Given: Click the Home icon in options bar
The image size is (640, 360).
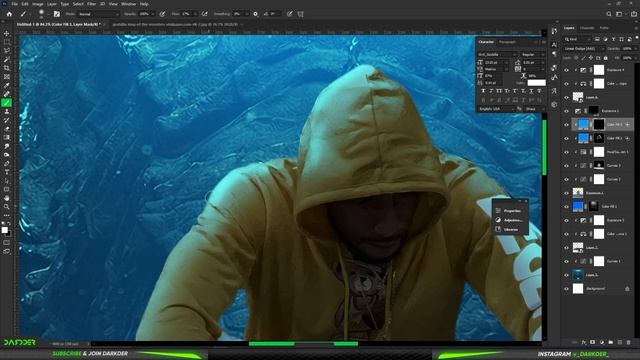Looking at the screenshot, I should coord(9,14).
